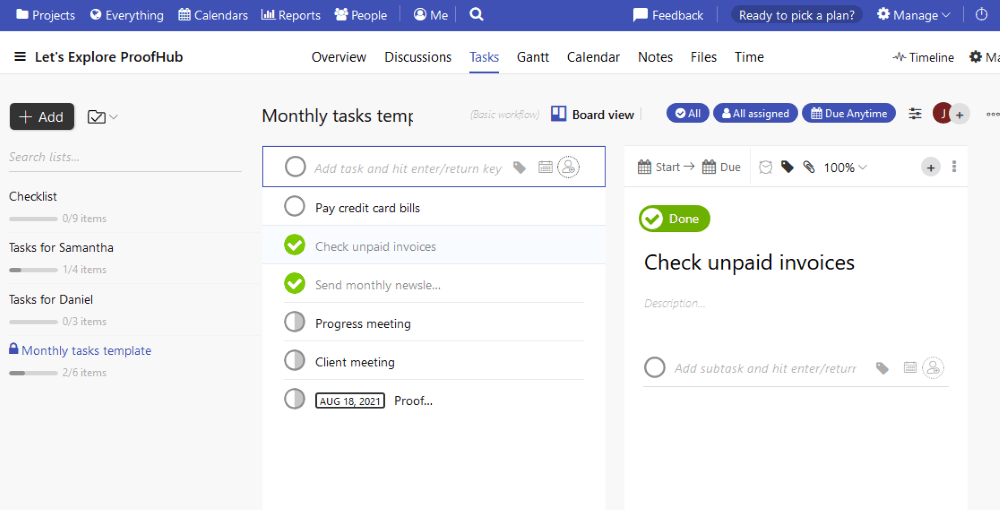Click the empty circle in Add subtask row
Viewport: 1000px width, 510px height.
pos(654,367)
